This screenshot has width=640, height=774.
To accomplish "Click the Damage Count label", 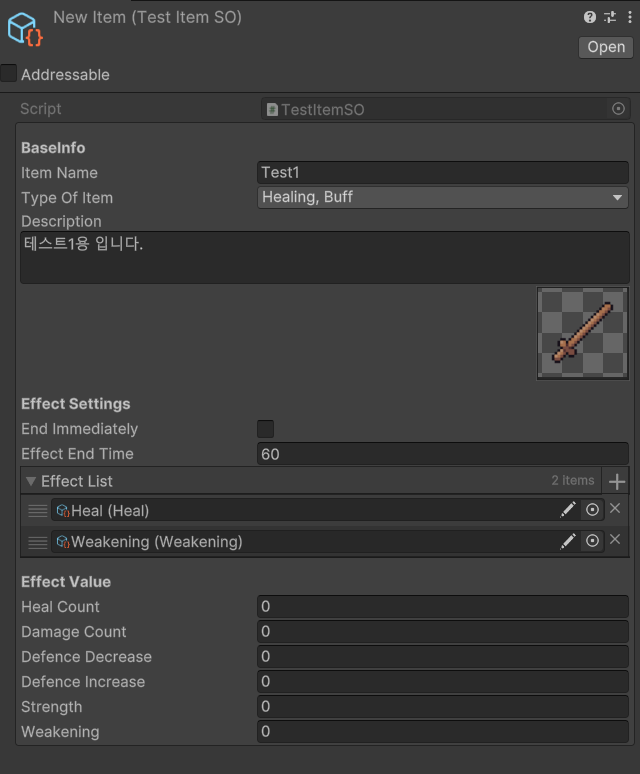I will pos(74,632).
